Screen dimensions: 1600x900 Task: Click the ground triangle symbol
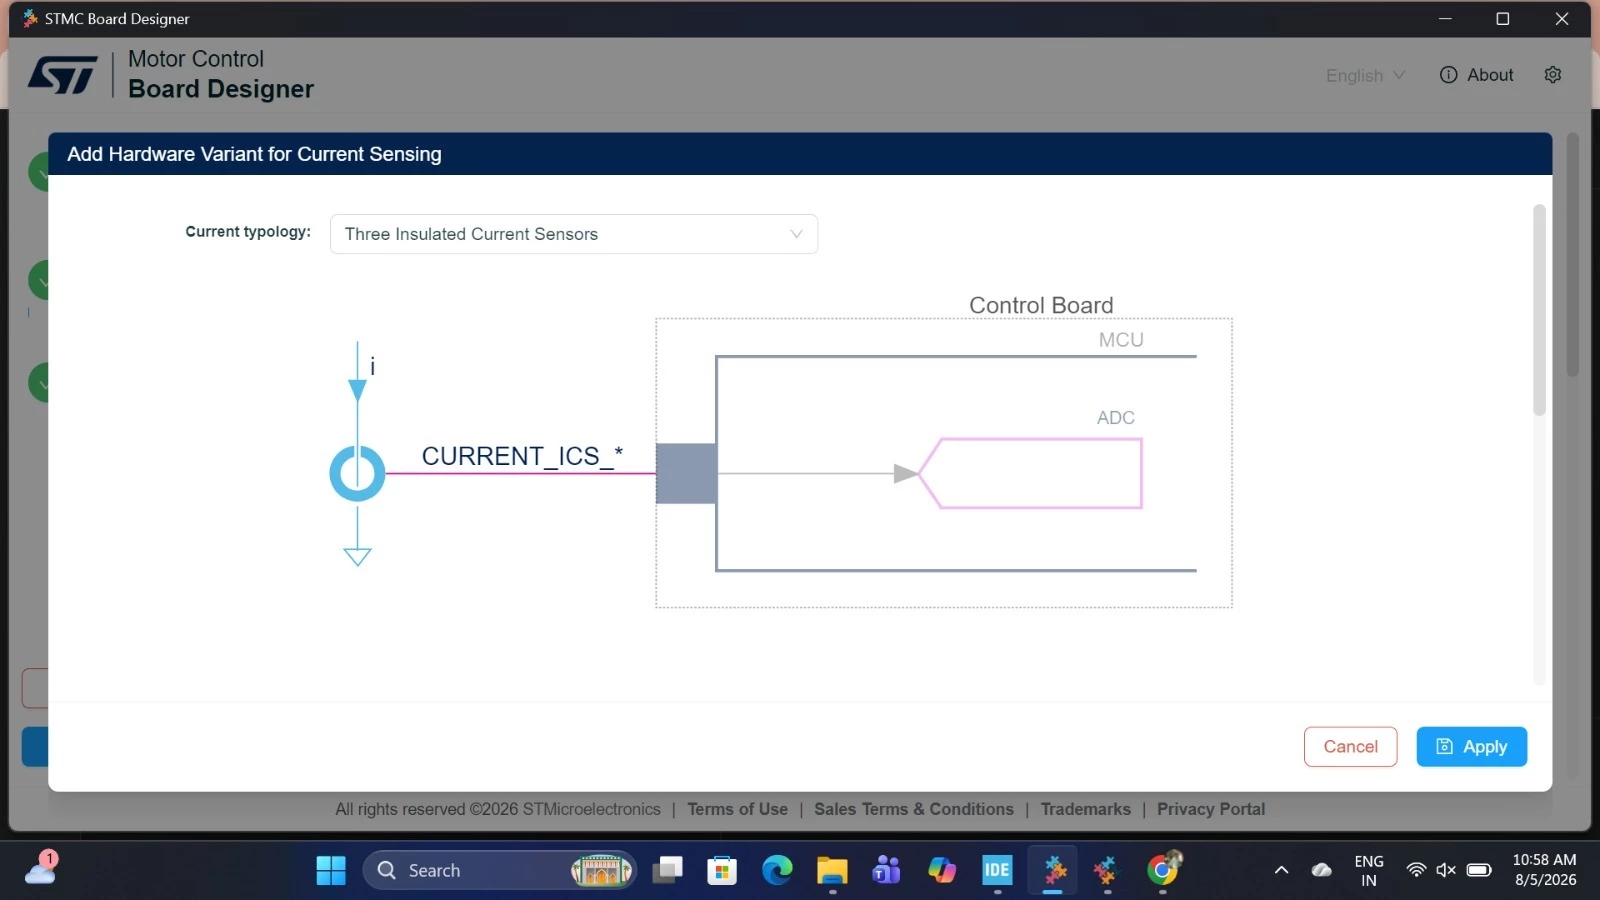[x=357, y=557]
